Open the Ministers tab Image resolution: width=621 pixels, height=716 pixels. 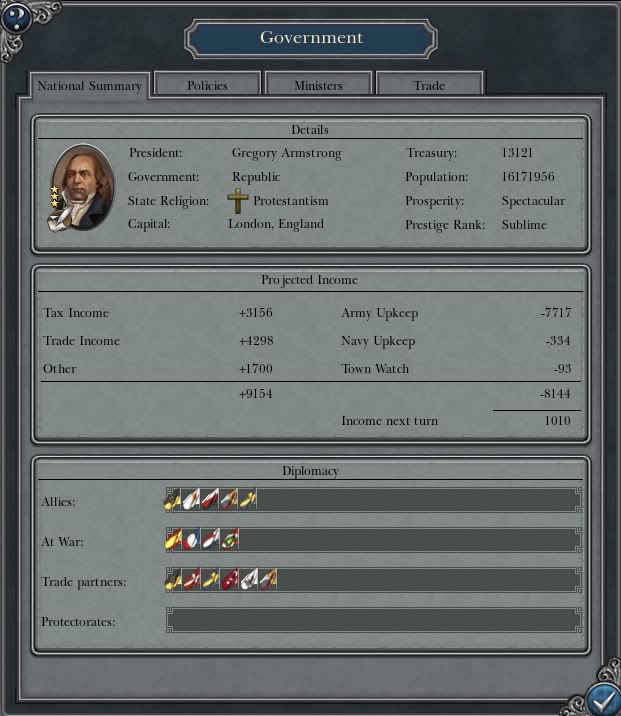click(318, 84)
